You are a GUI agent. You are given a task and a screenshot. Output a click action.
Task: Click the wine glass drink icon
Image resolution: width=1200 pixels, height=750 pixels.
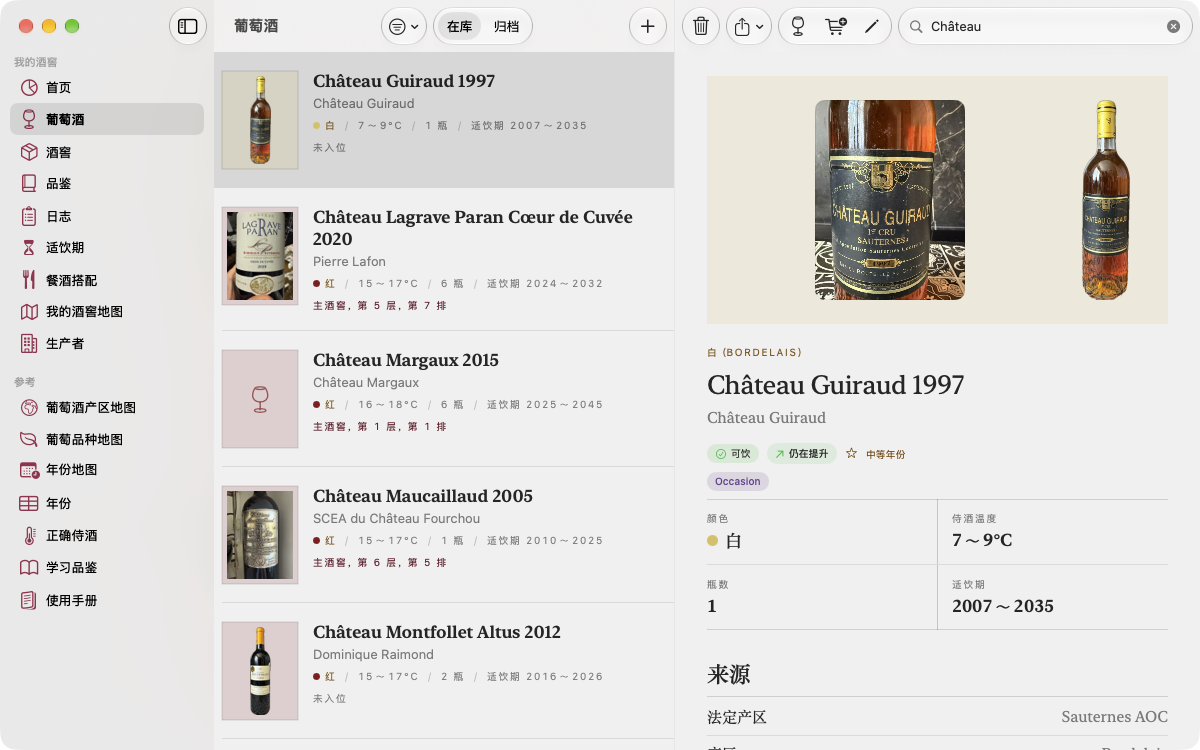[797, 27]
